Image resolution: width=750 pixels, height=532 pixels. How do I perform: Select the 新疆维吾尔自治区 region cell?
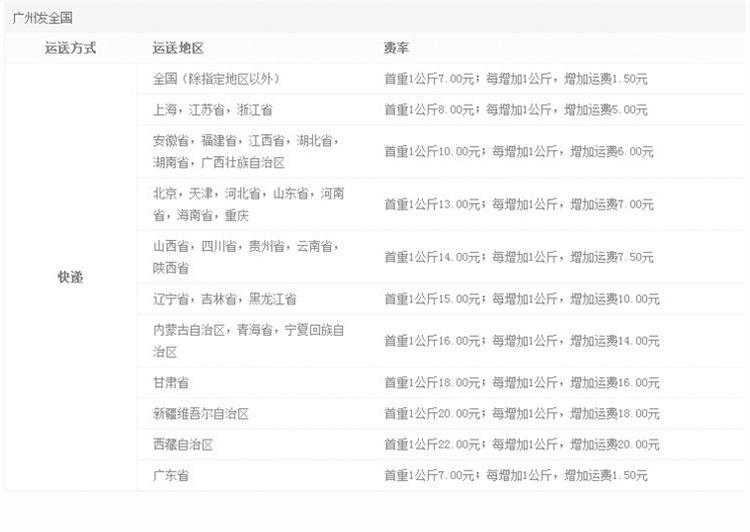tap(200, 413)
